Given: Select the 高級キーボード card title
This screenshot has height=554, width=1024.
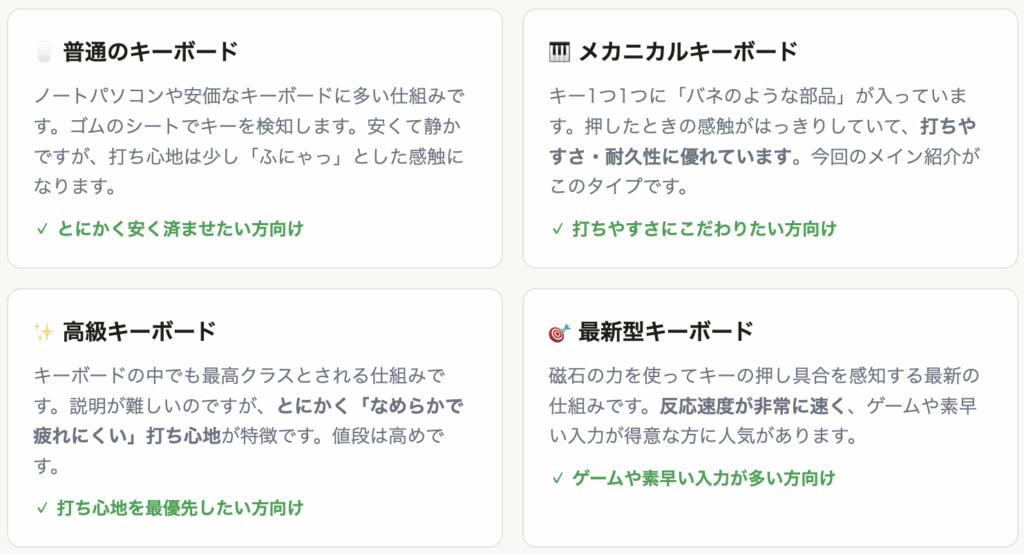Looking at the screenshot, I should point(139,332).
